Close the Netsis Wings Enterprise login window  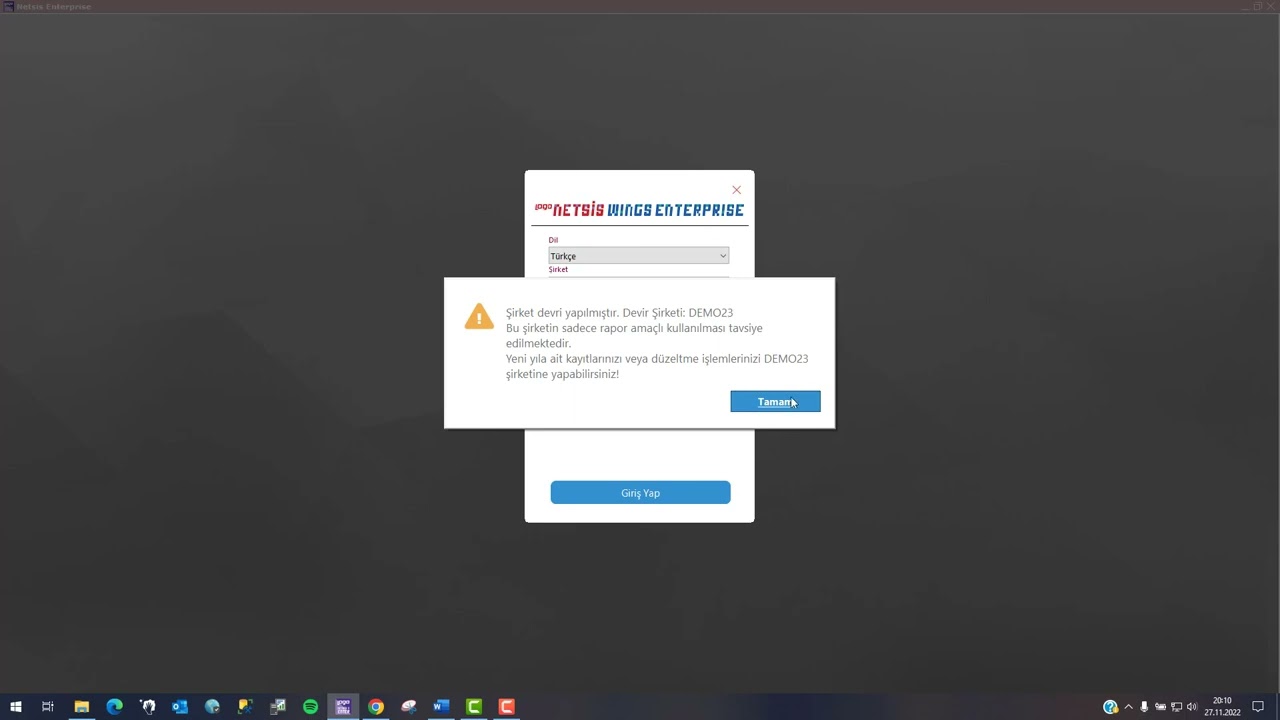[737, 190]
